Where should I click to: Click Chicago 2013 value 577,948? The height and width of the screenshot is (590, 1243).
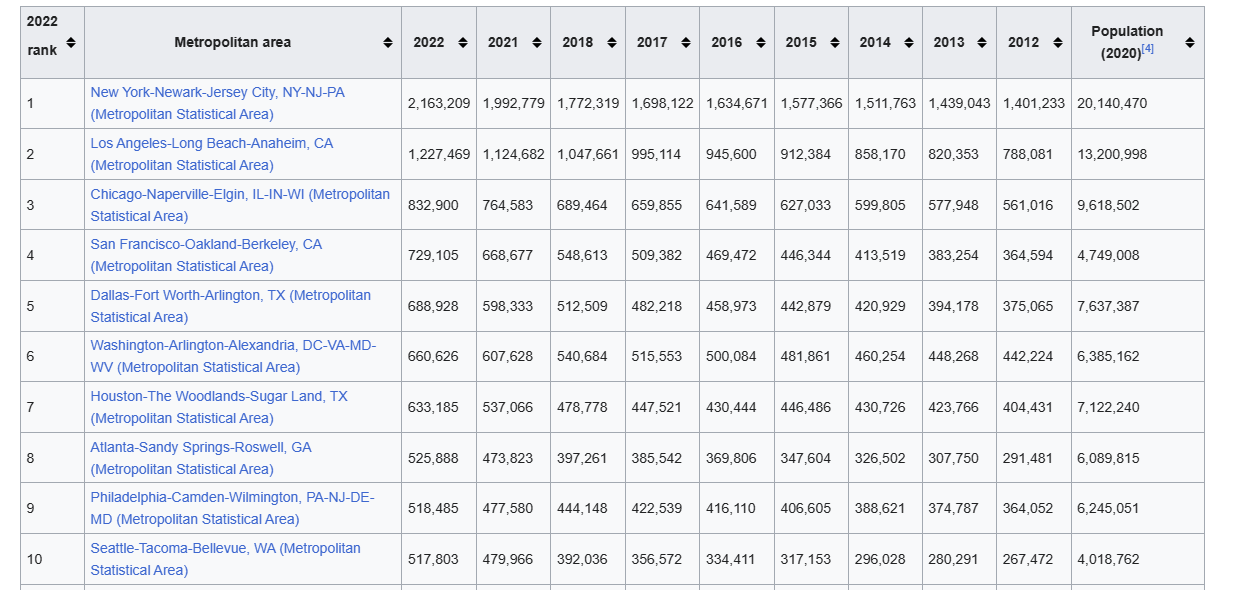coord(954,205)
